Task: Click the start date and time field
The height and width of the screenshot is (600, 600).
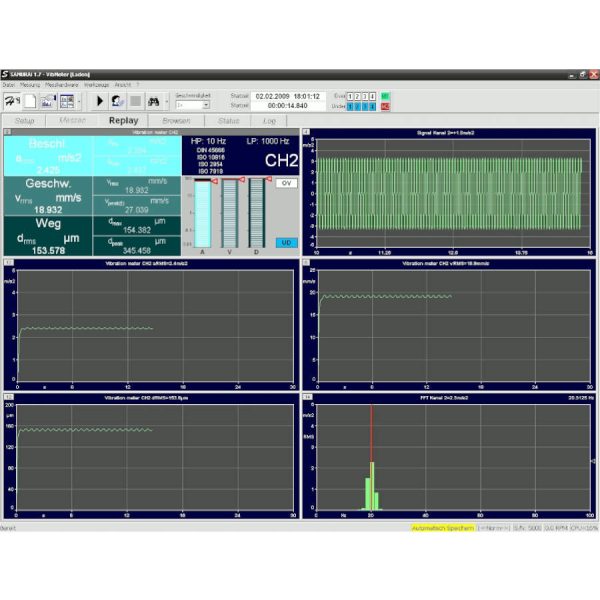Action: click(288, 96)
